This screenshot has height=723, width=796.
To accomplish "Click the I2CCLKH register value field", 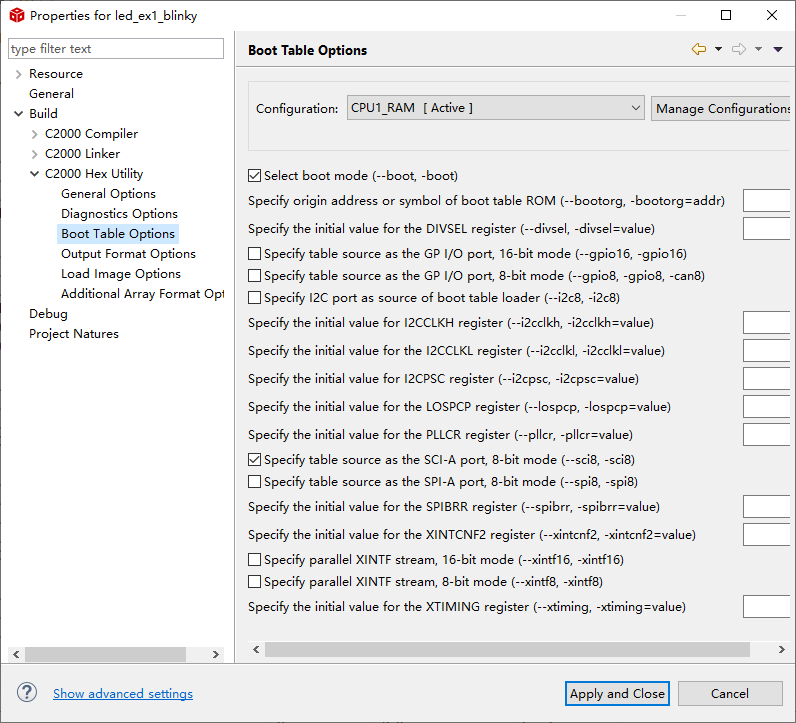I will pyautogui.click(x=767, y=322).
